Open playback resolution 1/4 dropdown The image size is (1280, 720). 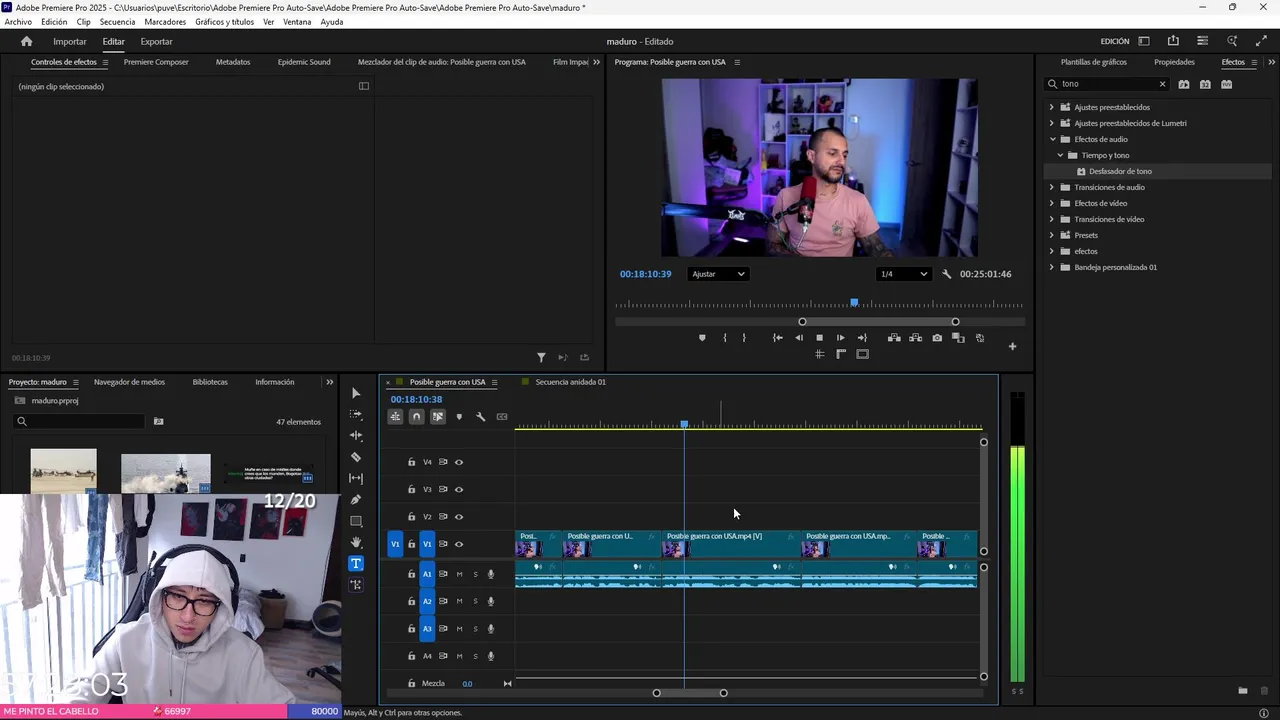click(904, 274)
